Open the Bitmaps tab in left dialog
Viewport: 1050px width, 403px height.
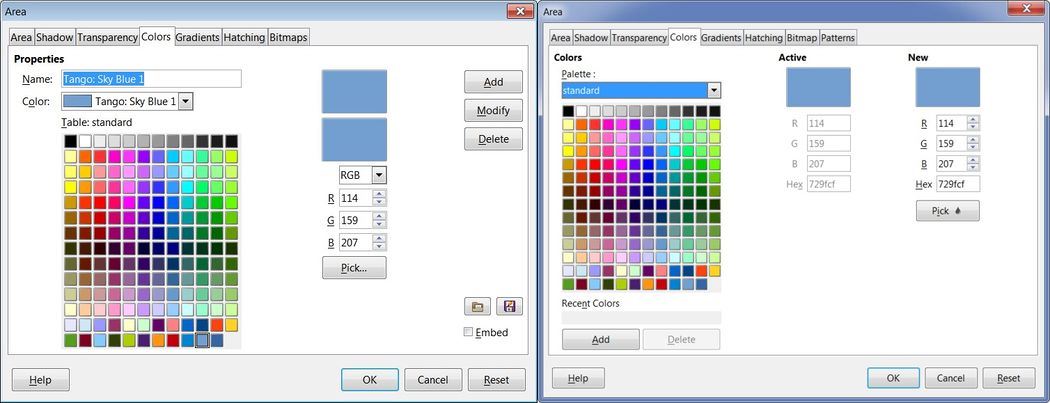(289, 37)
